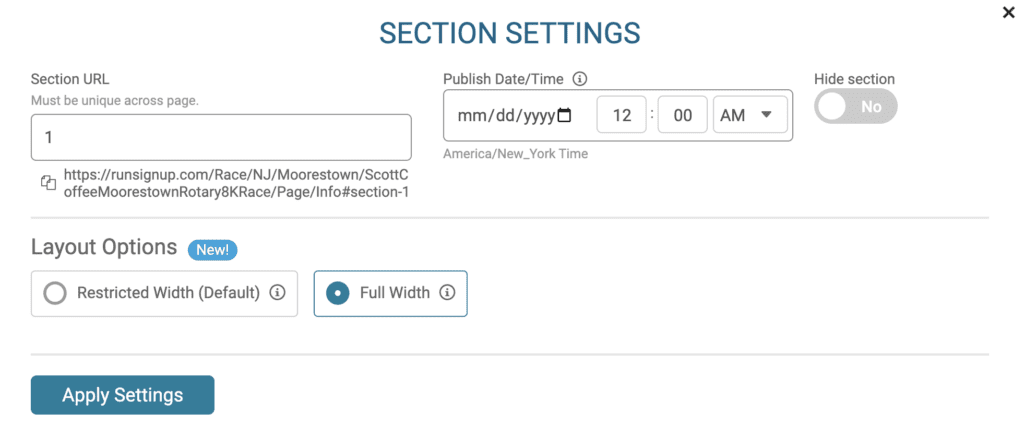Open the AM/PM dropdown
The height and width of the screenshot is (425, 1024).
[750, 115]
